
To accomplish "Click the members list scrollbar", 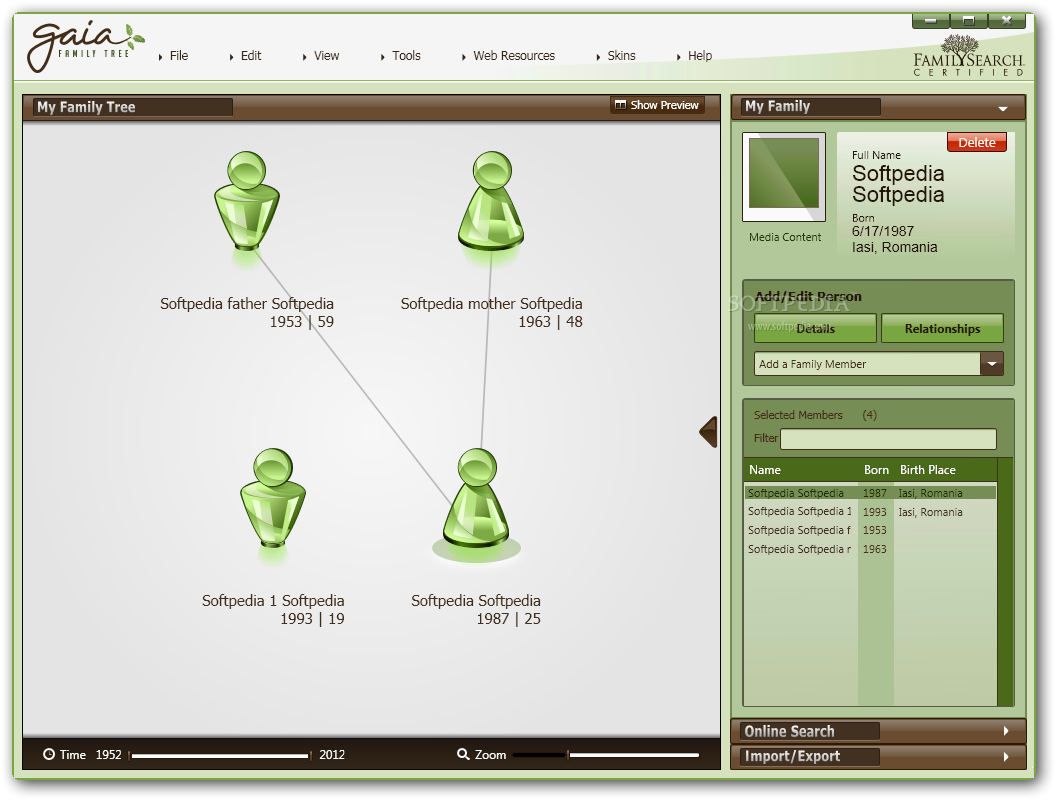I will pyautogui.click(x=1005, y=582).
